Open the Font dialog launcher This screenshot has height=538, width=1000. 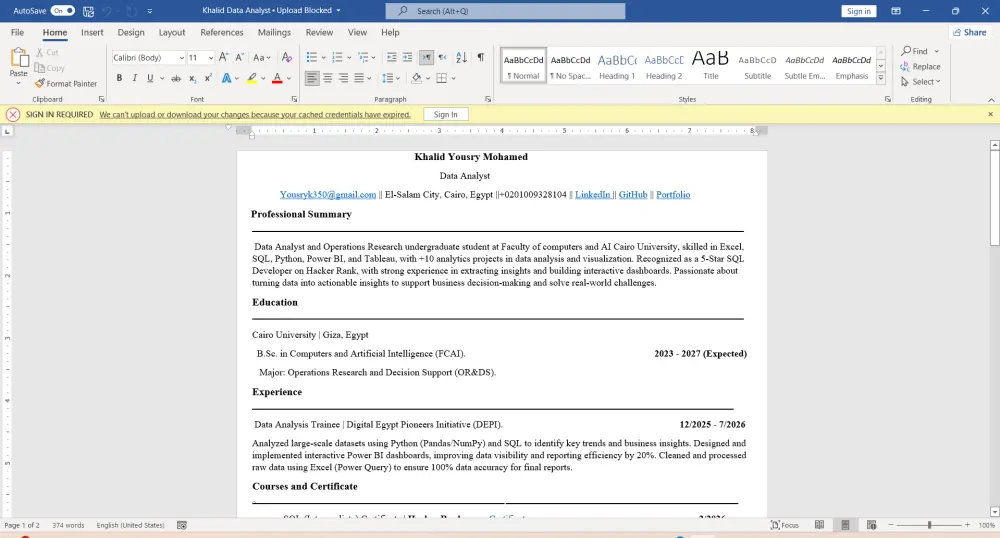click(x=294, y=99)
